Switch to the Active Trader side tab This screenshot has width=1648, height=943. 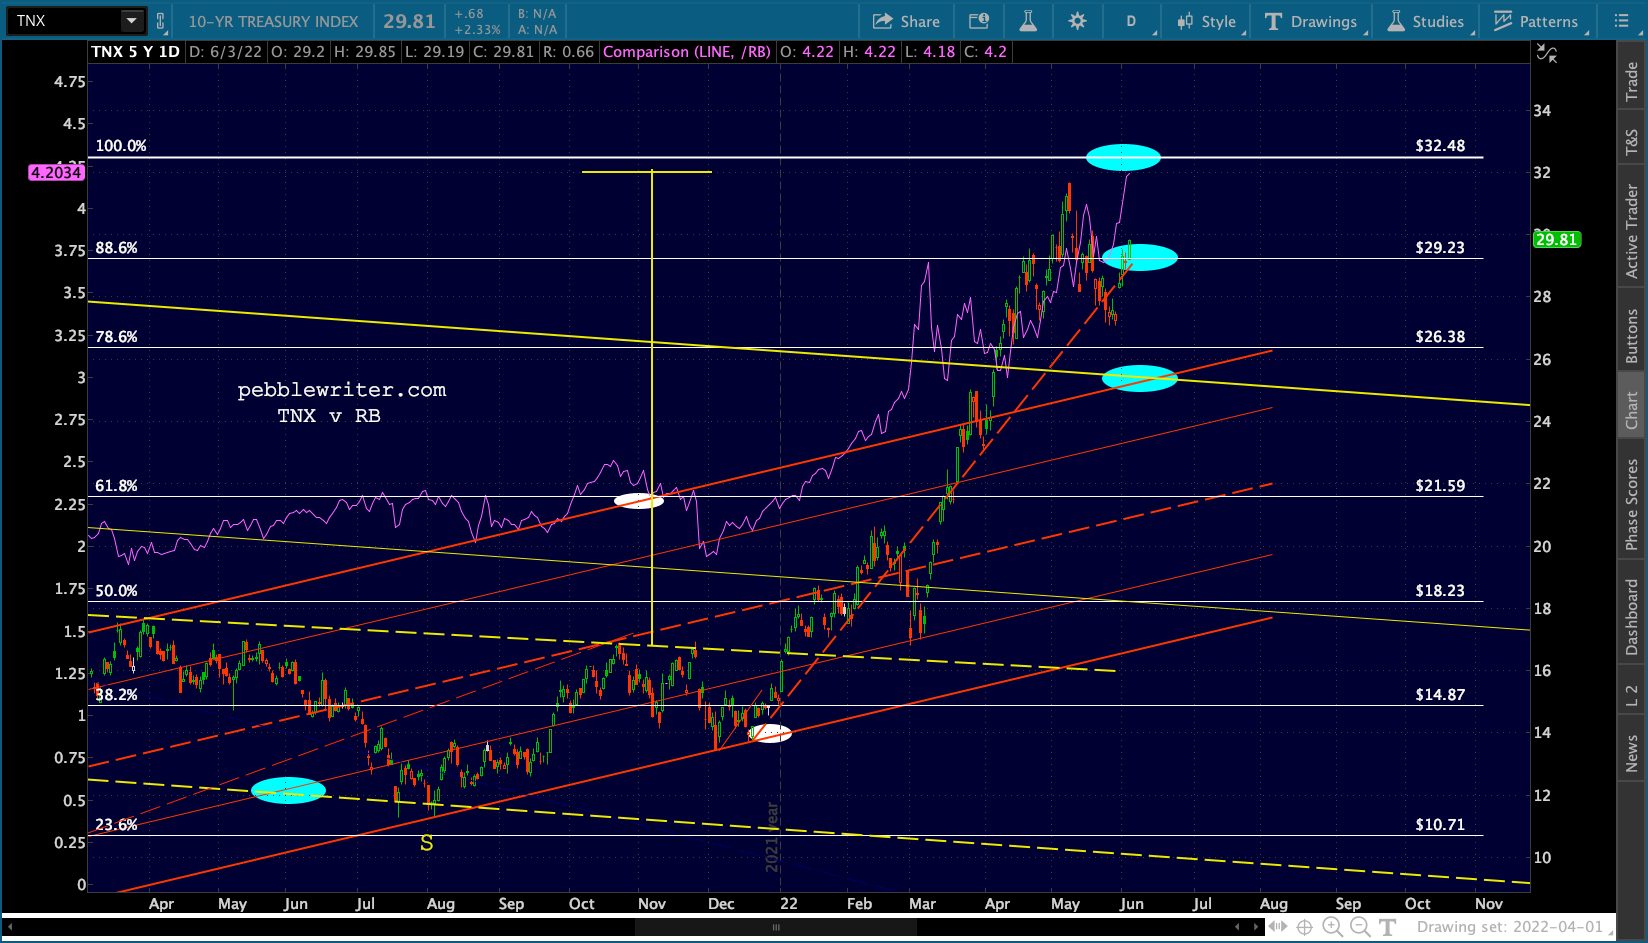pyautogui.click(x=1632, y=231)
